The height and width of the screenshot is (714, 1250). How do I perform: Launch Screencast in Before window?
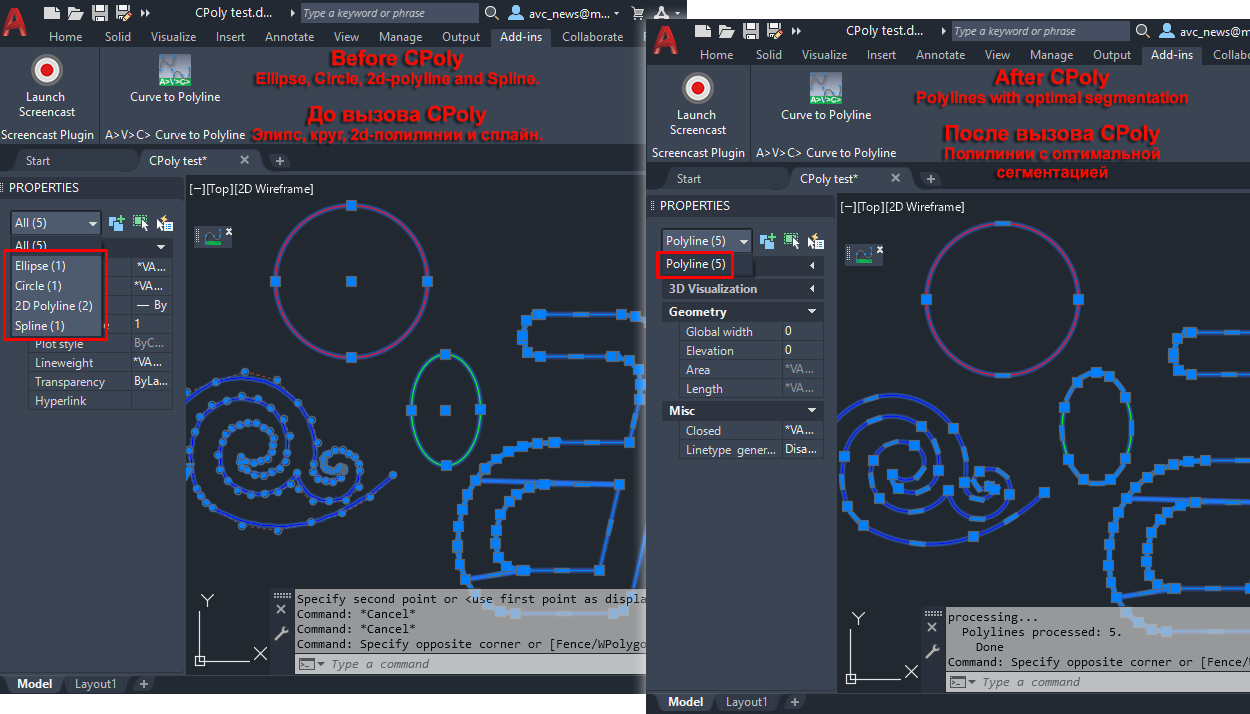click(x=47, y=87)
